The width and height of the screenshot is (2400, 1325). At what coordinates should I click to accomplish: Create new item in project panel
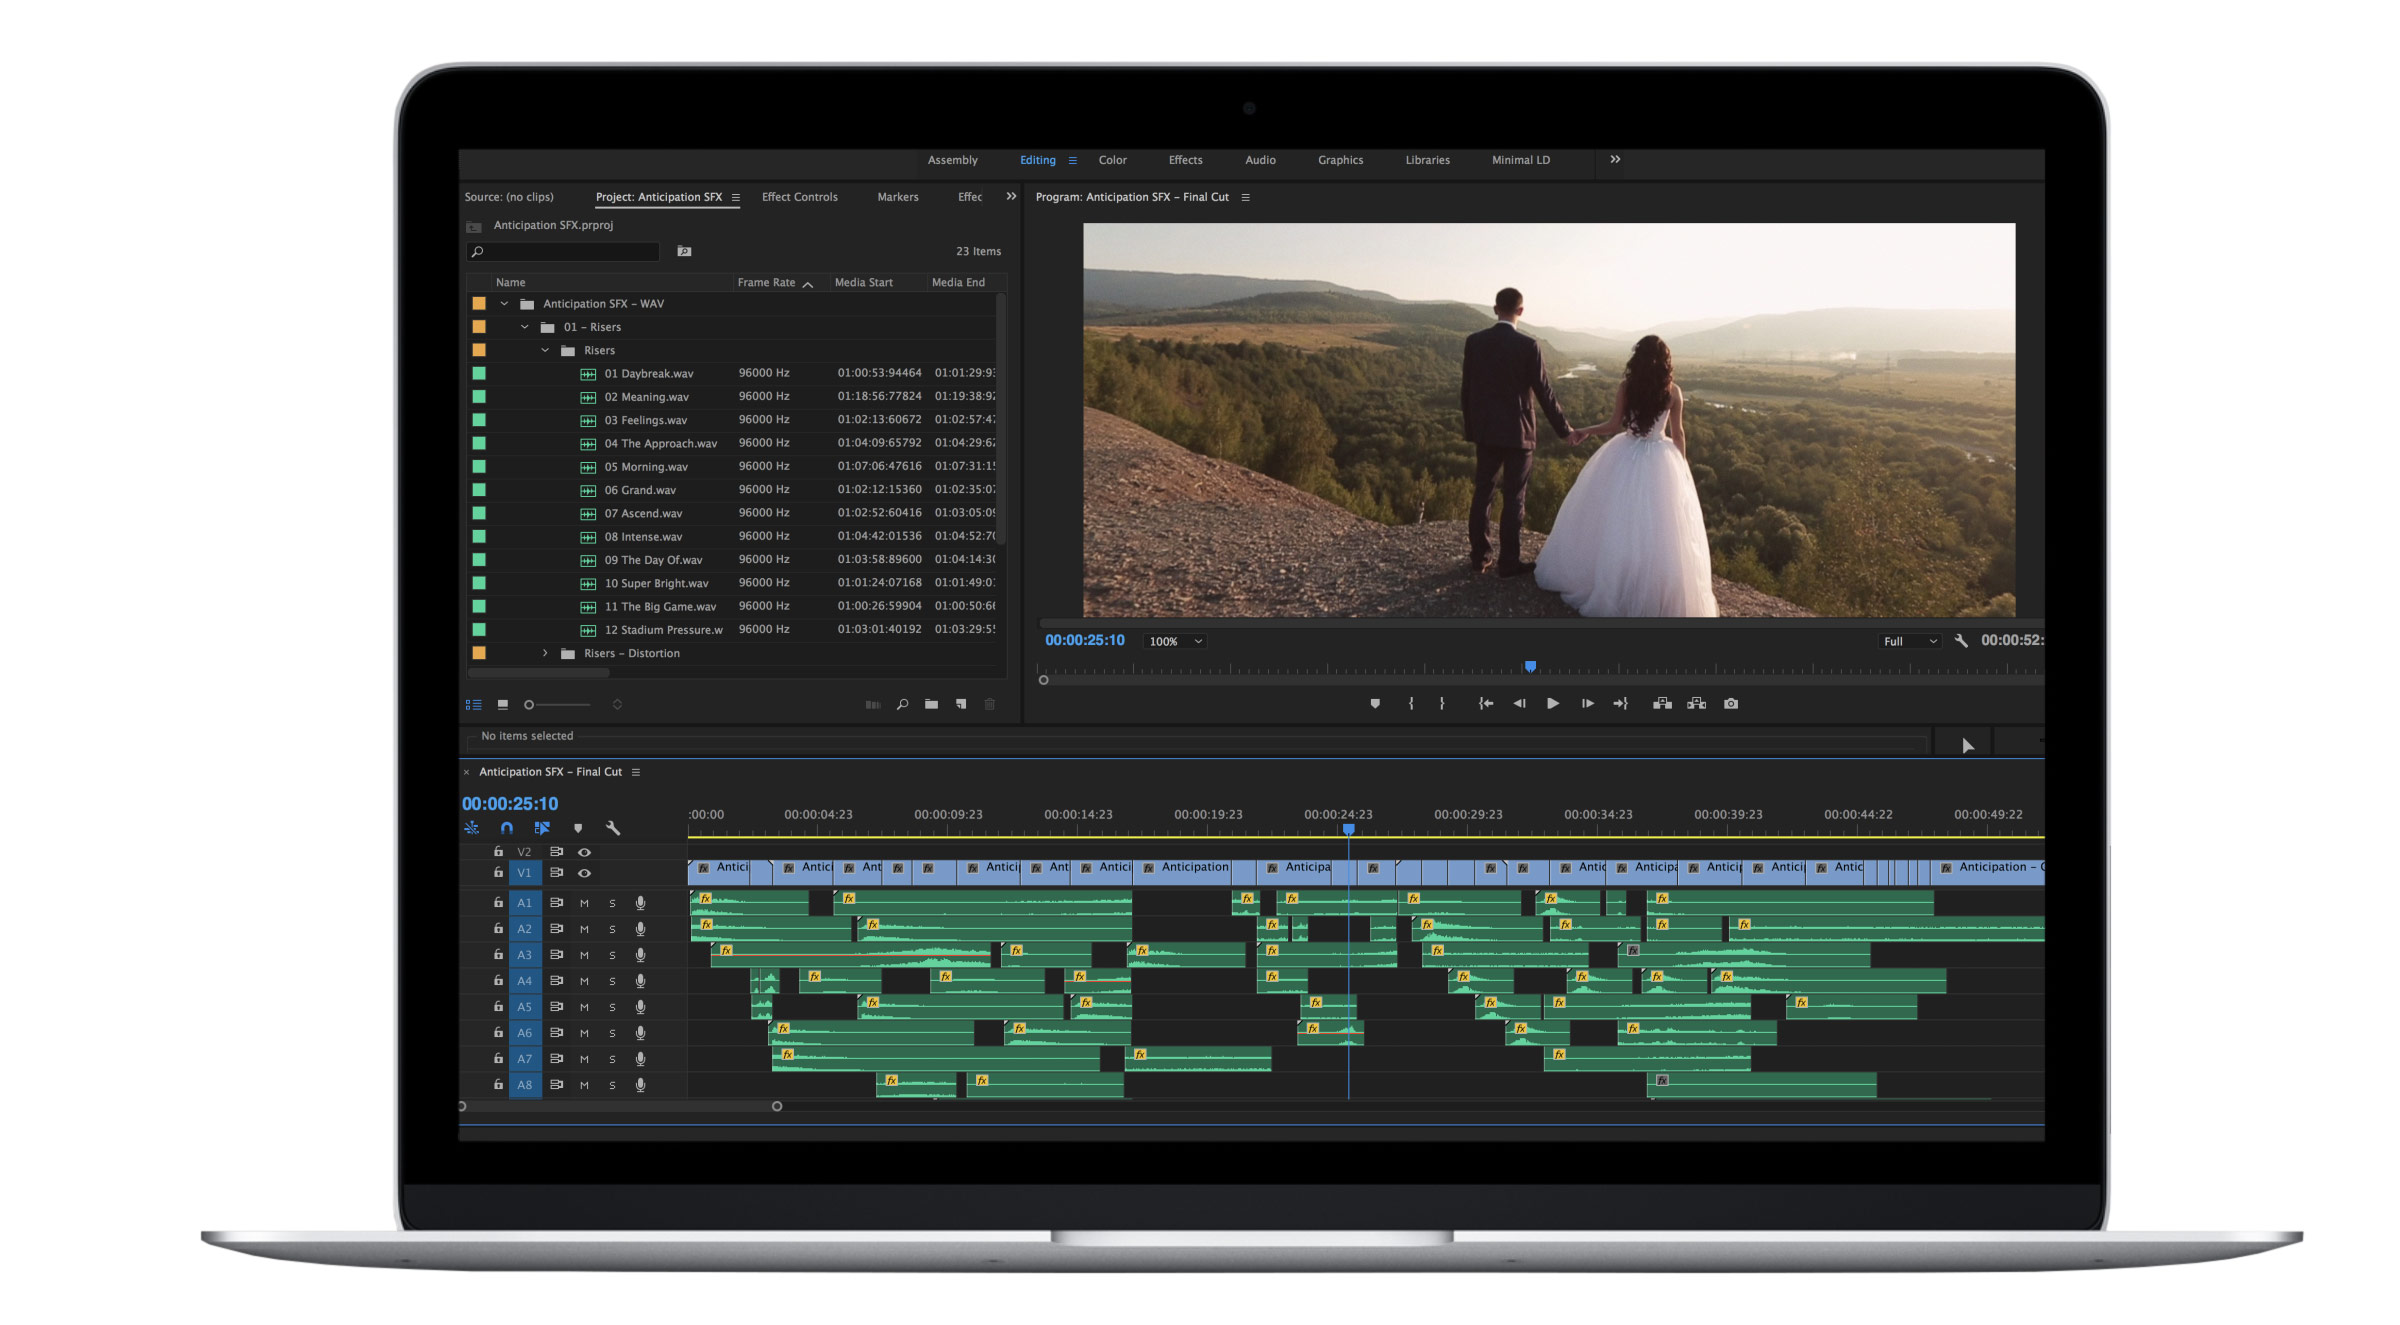961,705
